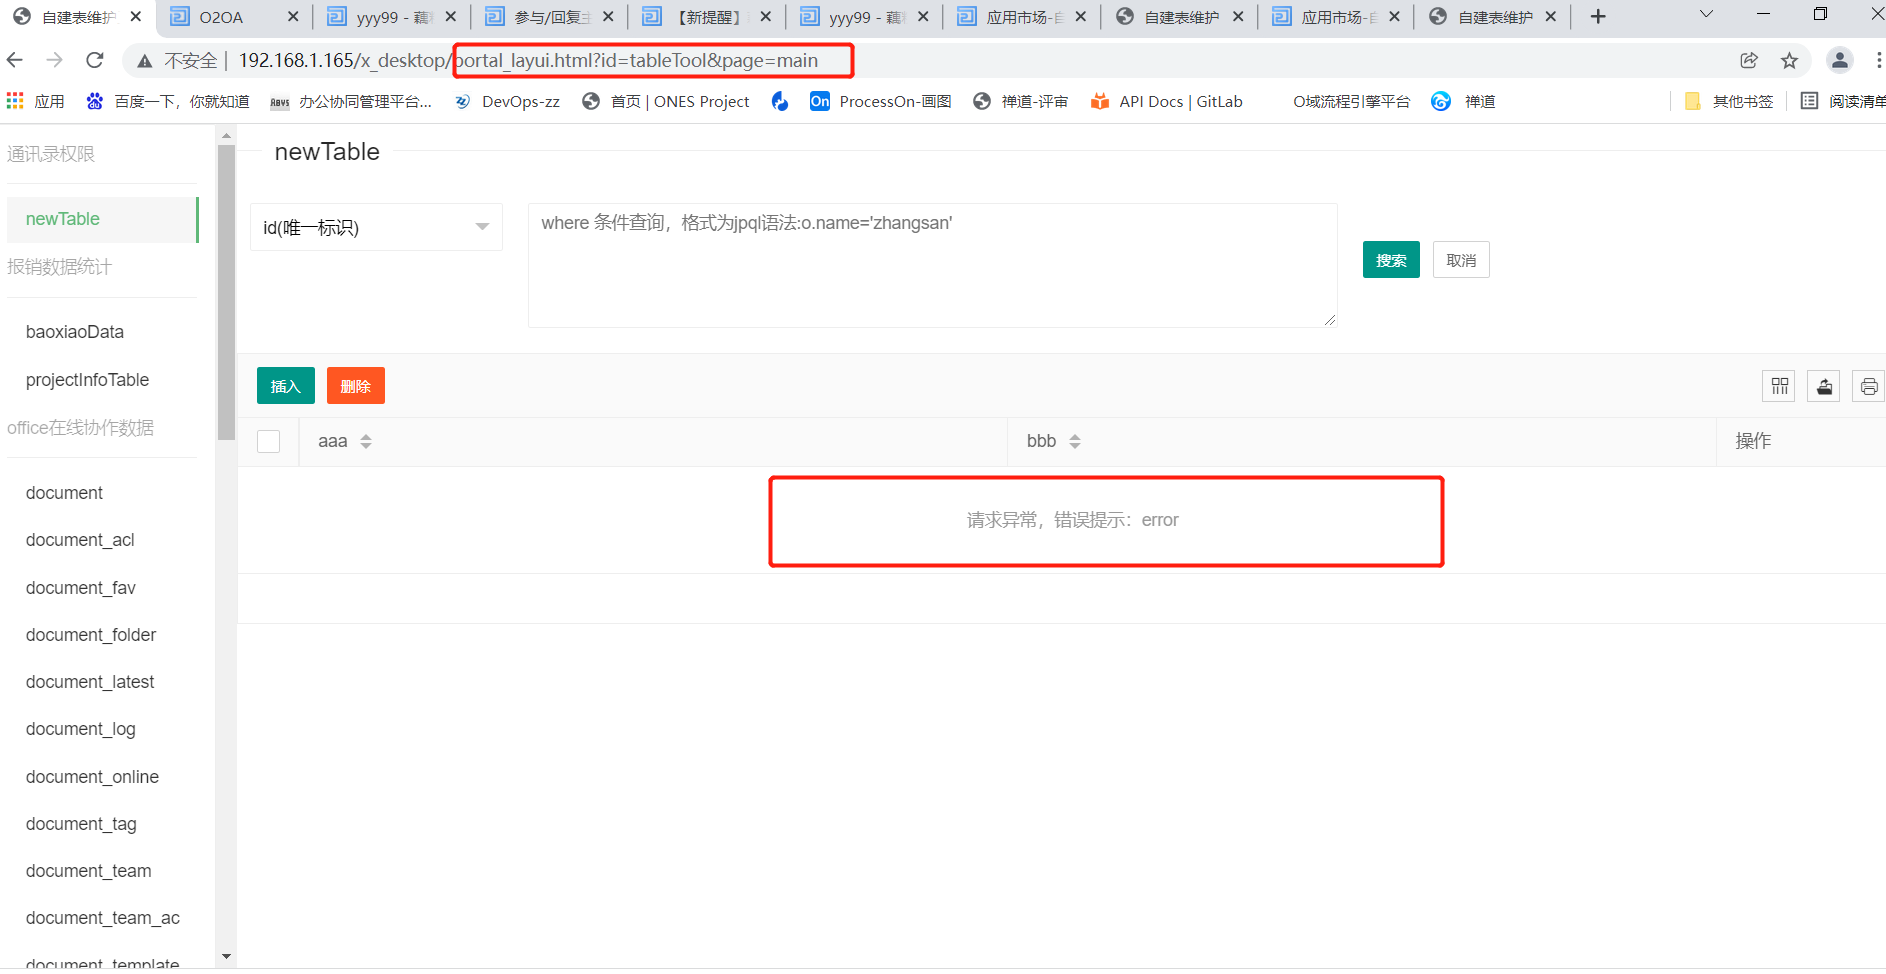This screenshot has width=1886, height=974.
Task: Click the browser address bar URL
Action: (x=528, y=61)
